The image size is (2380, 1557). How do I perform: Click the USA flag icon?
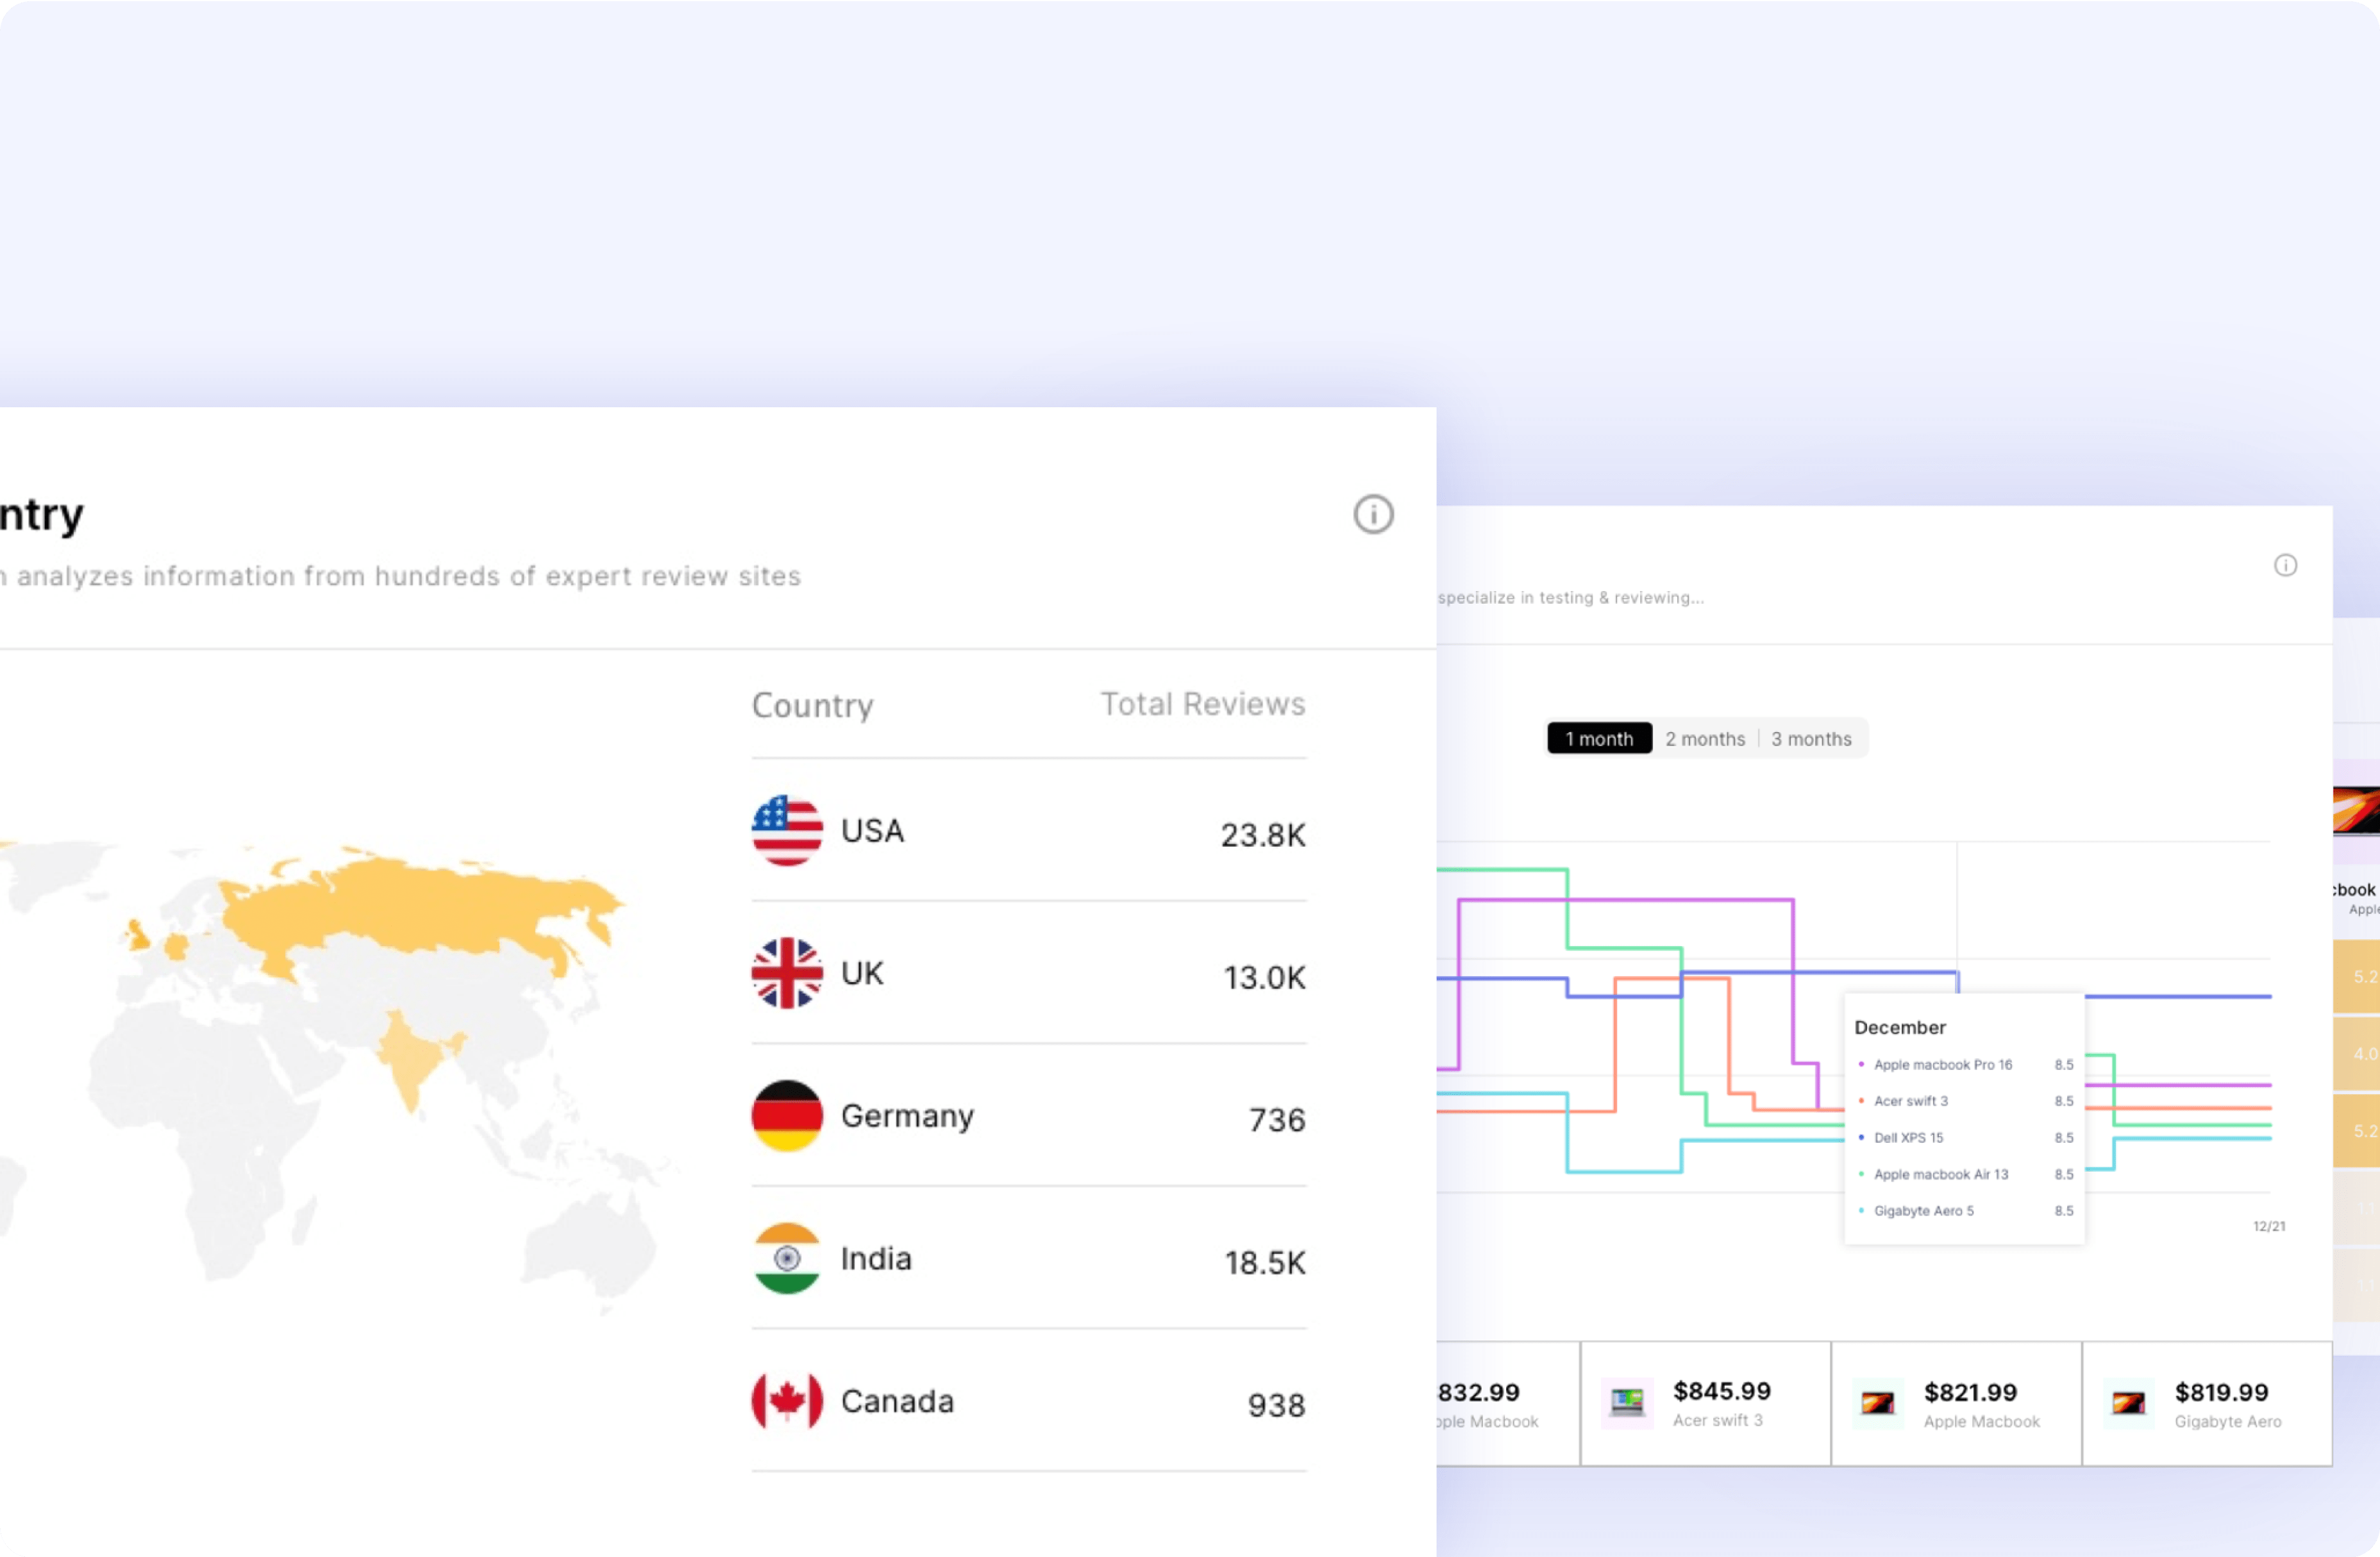click(x=787, y=830)
